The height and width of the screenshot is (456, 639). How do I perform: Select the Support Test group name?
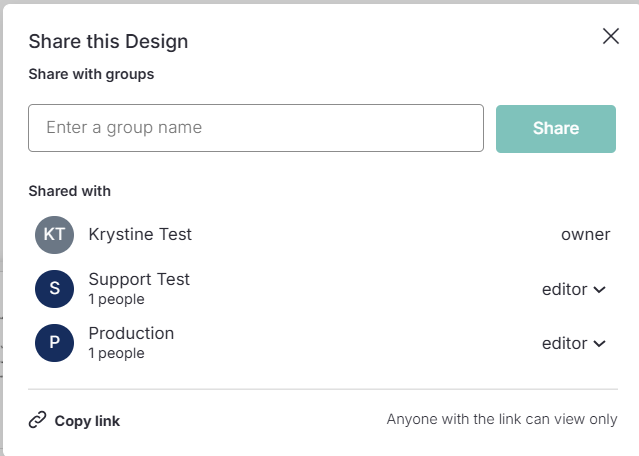tap(139, 279)
